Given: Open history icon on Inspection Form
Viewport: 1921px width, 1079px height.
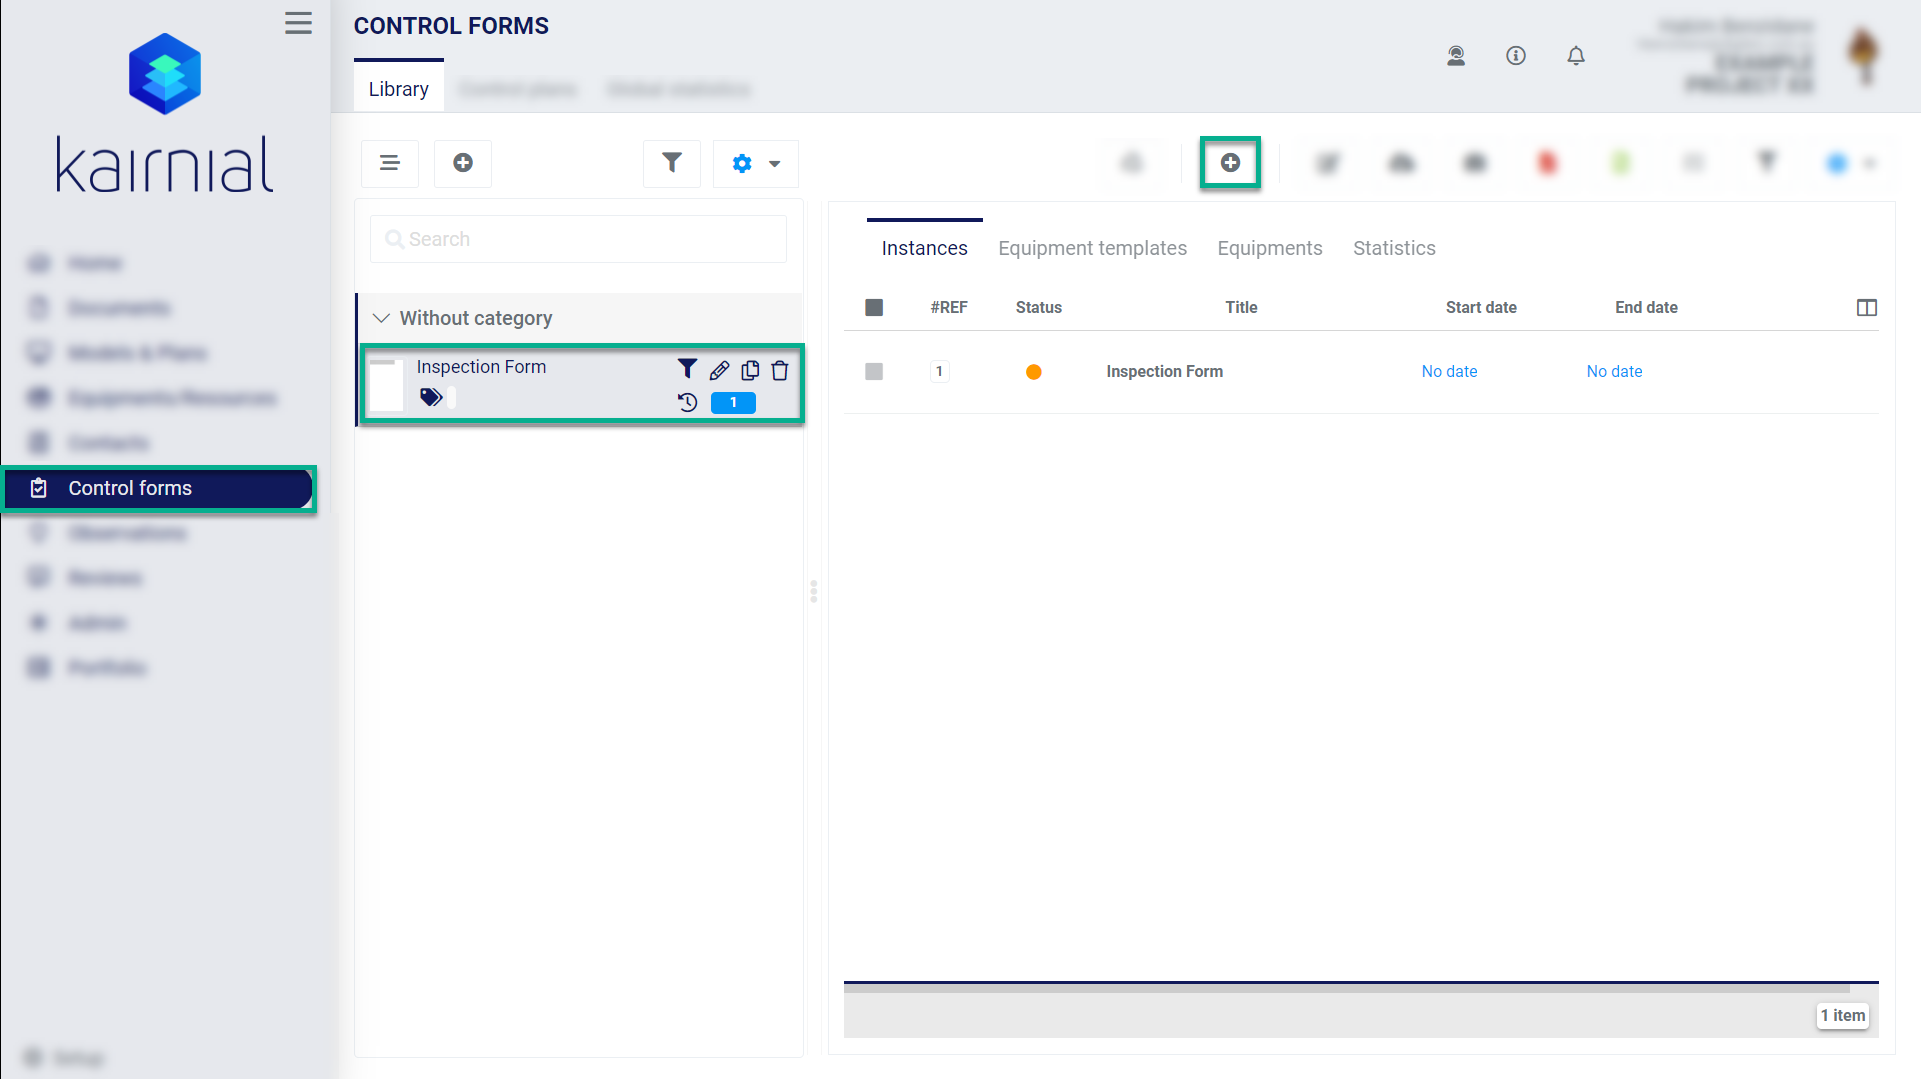Looking at the screenshot, I should click(x=688, y=403).
